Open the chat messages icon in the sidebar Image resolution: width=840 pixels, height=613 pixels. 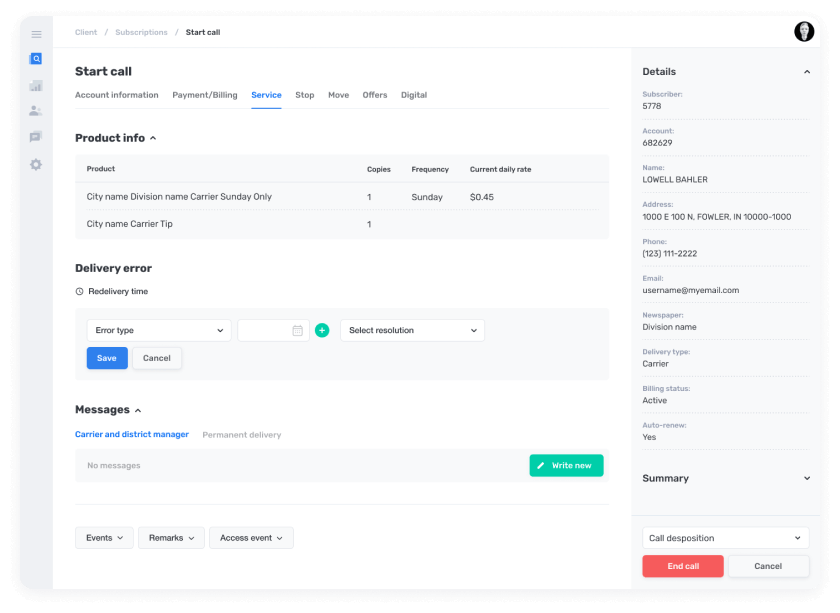36,136
